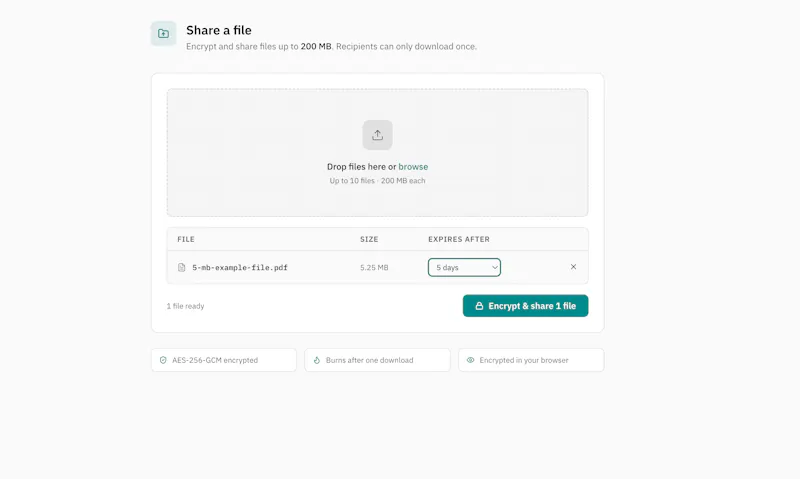Click the 200 MB limit in the subtitle
Viewport: 800px width, 479px height.
pyautogui.click(x=316, y=46)
